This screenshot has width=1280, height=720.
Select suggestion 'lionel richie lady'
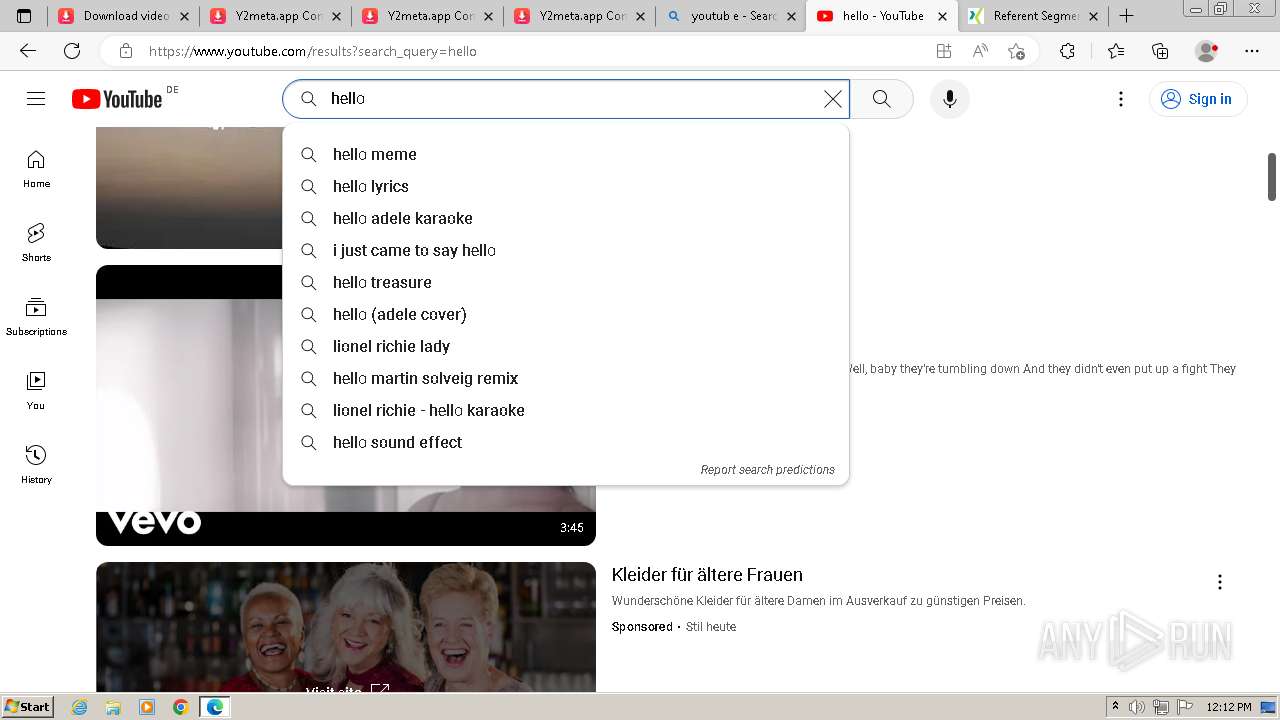566,346
